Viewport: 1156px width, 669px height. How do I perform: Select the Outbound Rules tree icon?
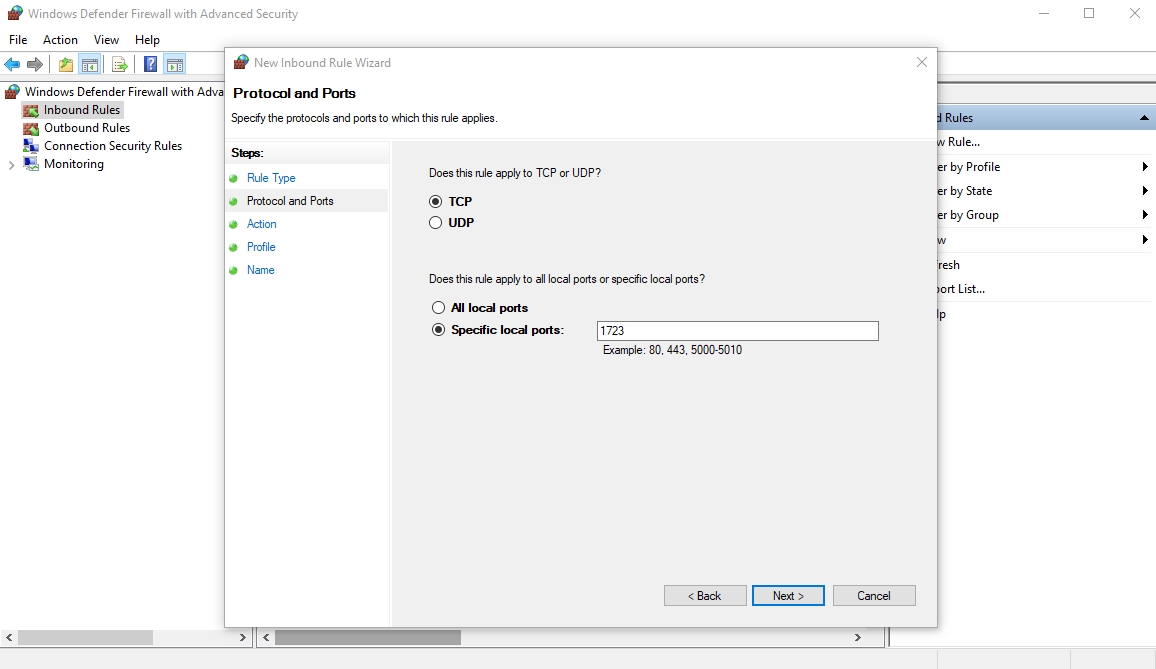pyautogui.click(x=31, y=128)
